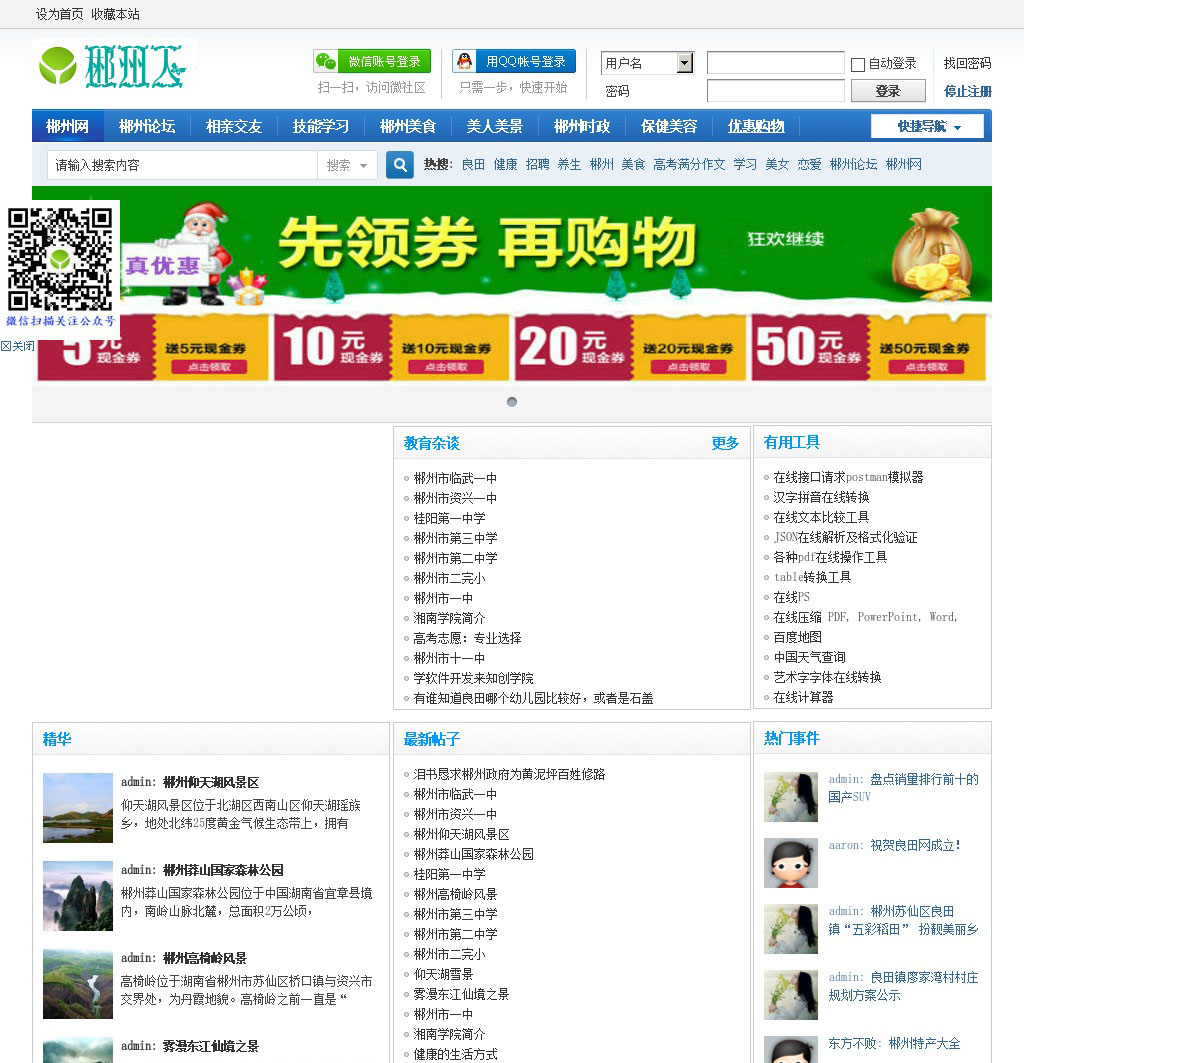Open 更多 link in 教育杂谈 section
The width and height of the screenshot is (1200, 1063).
click(x=725, y=443)
